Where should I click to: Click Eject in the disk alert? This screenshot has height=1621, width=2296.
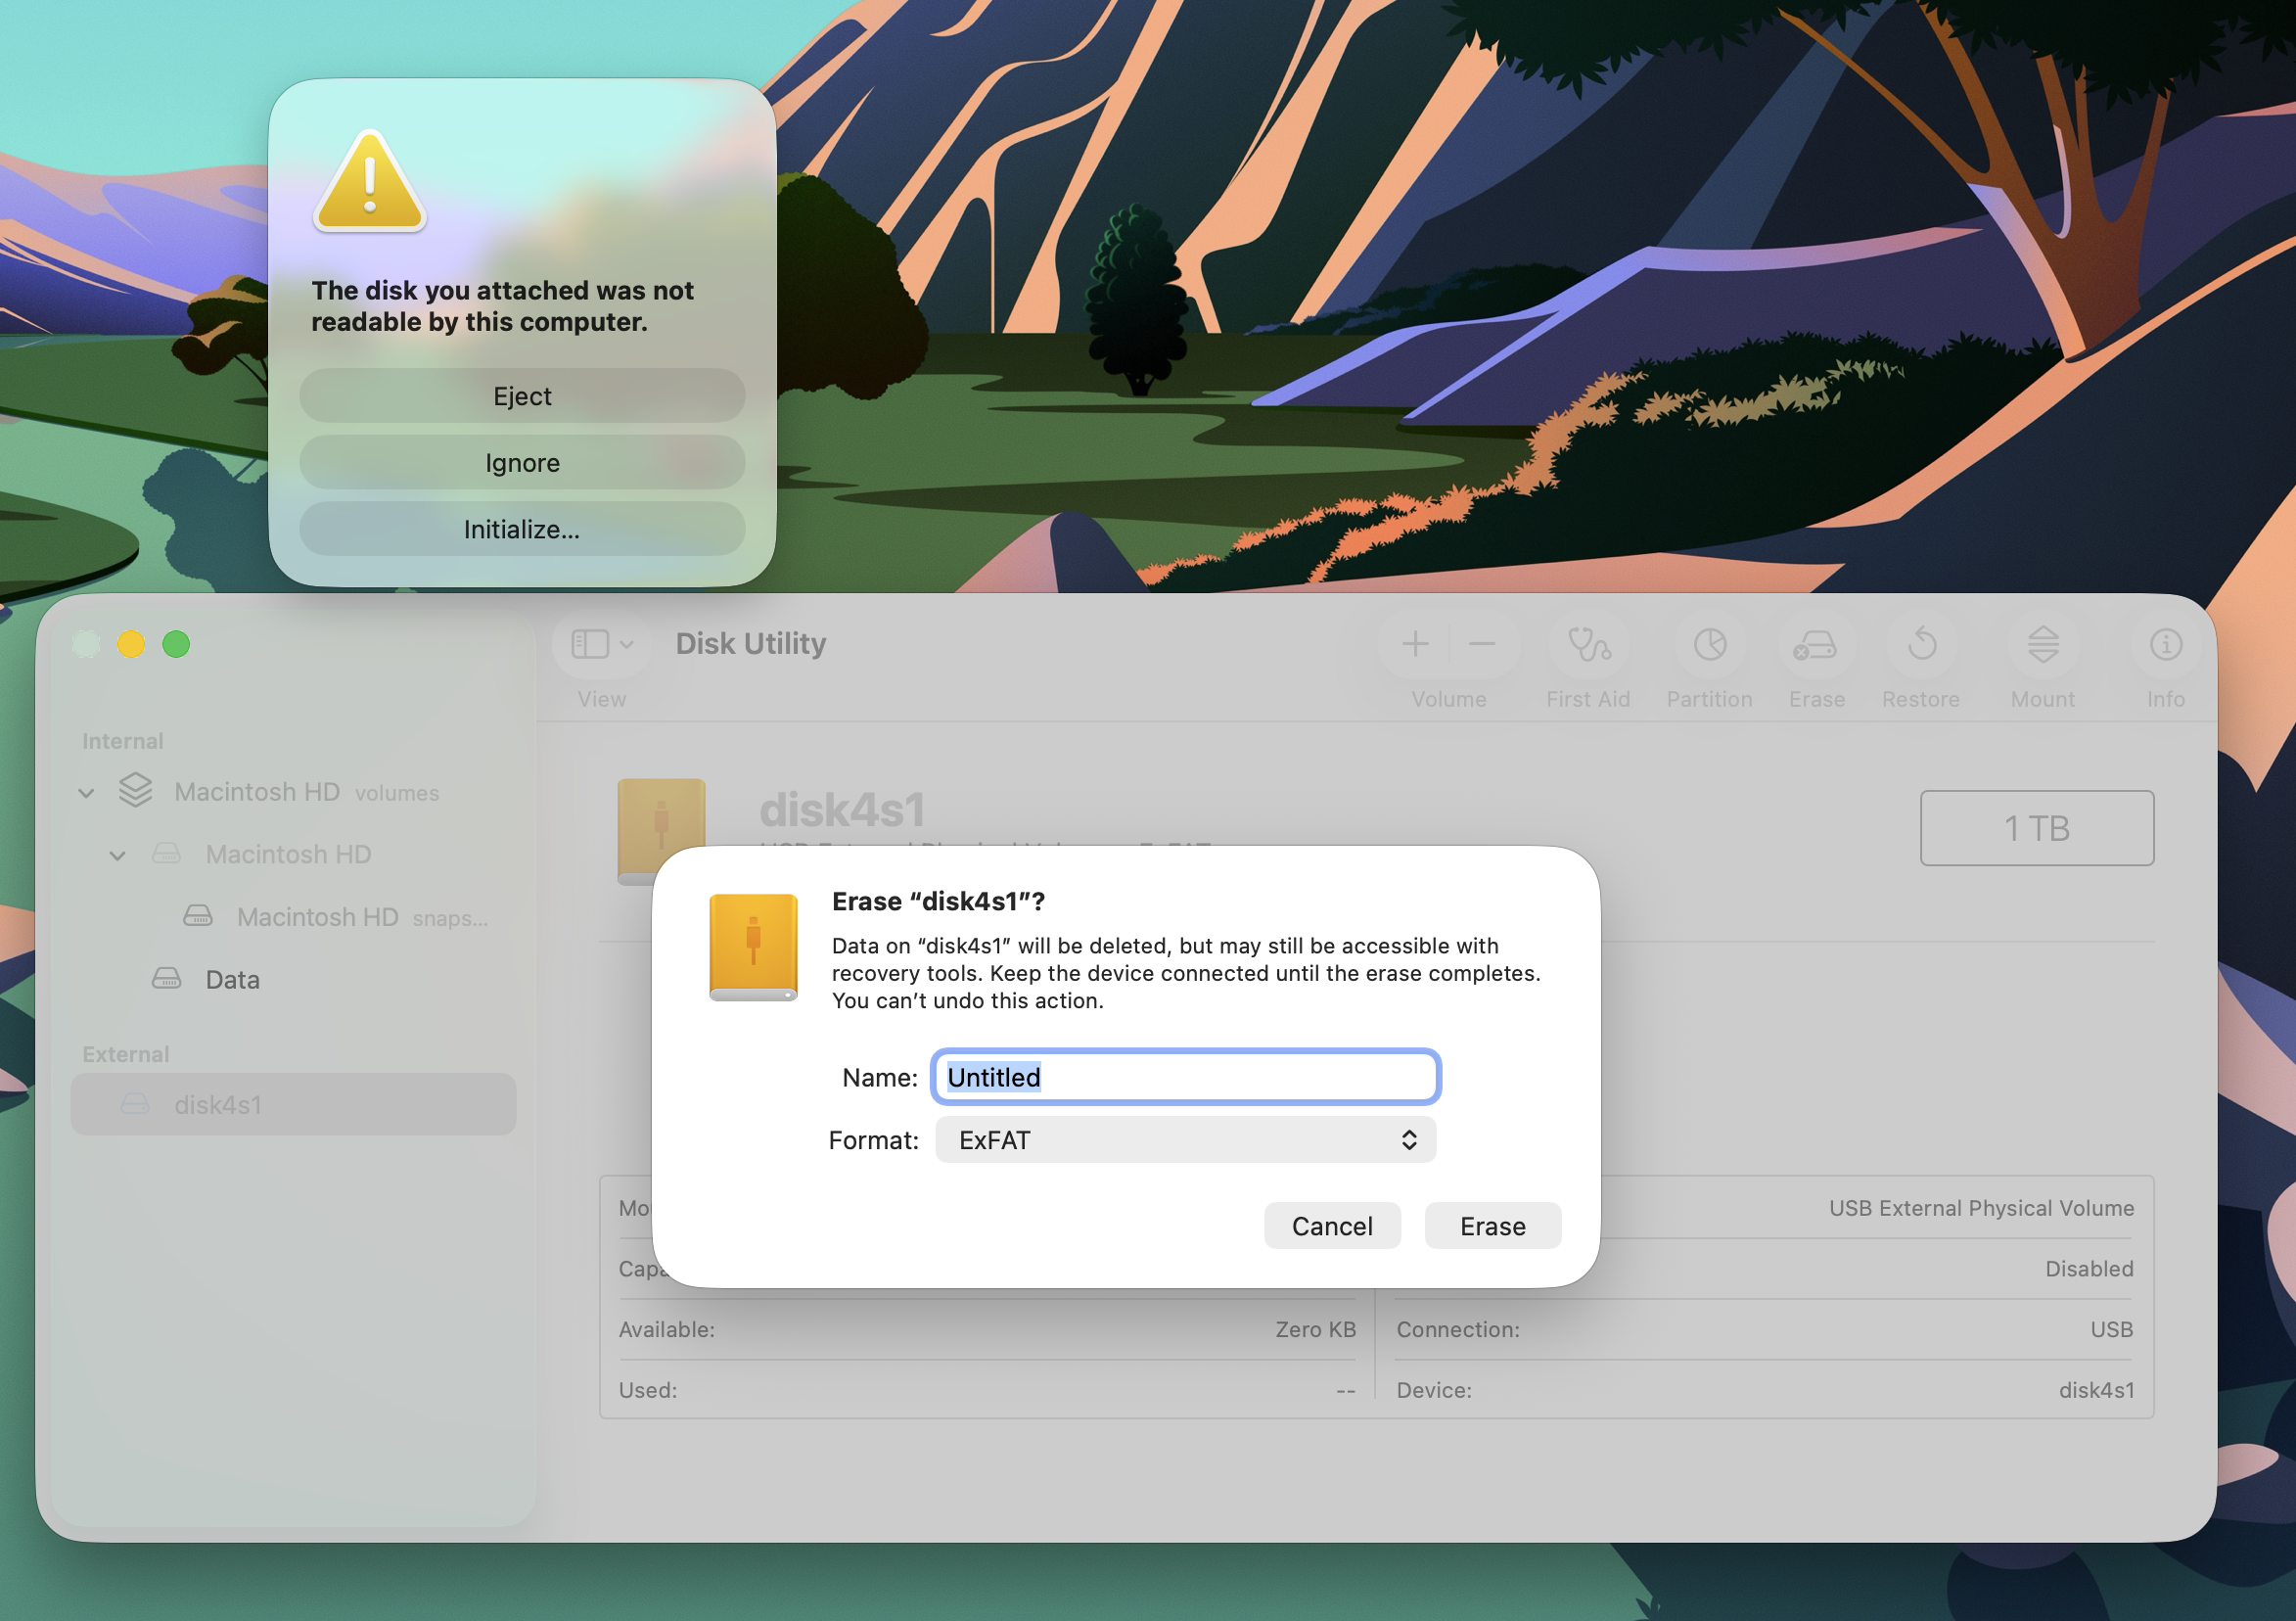tap(522, 396)
